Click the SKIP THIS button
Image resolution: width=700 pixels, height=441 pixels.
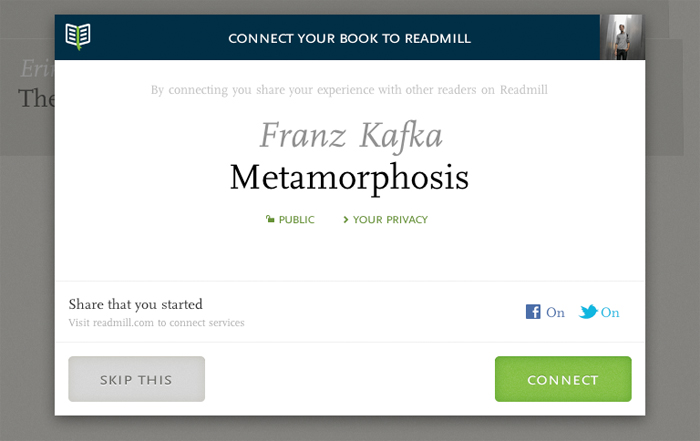pos(137,379)
